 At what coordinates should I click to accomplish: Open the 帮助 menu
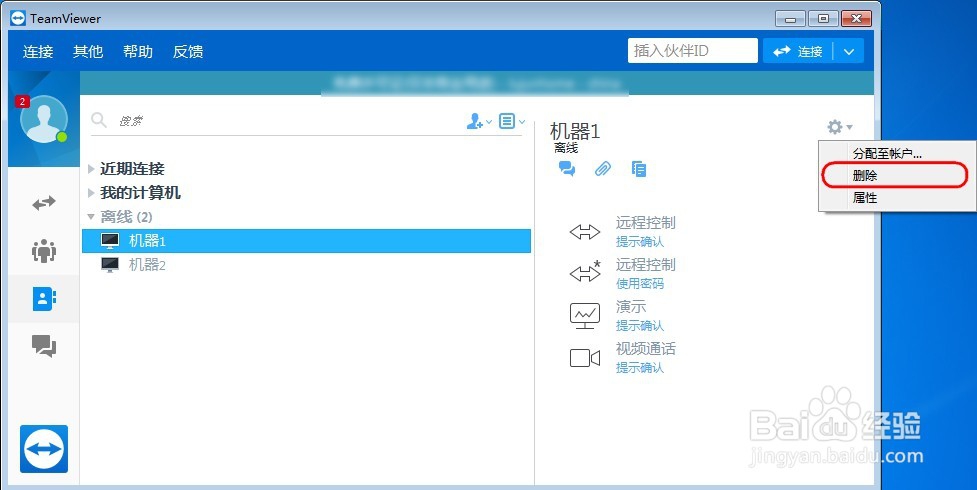(x=138, y=51)
